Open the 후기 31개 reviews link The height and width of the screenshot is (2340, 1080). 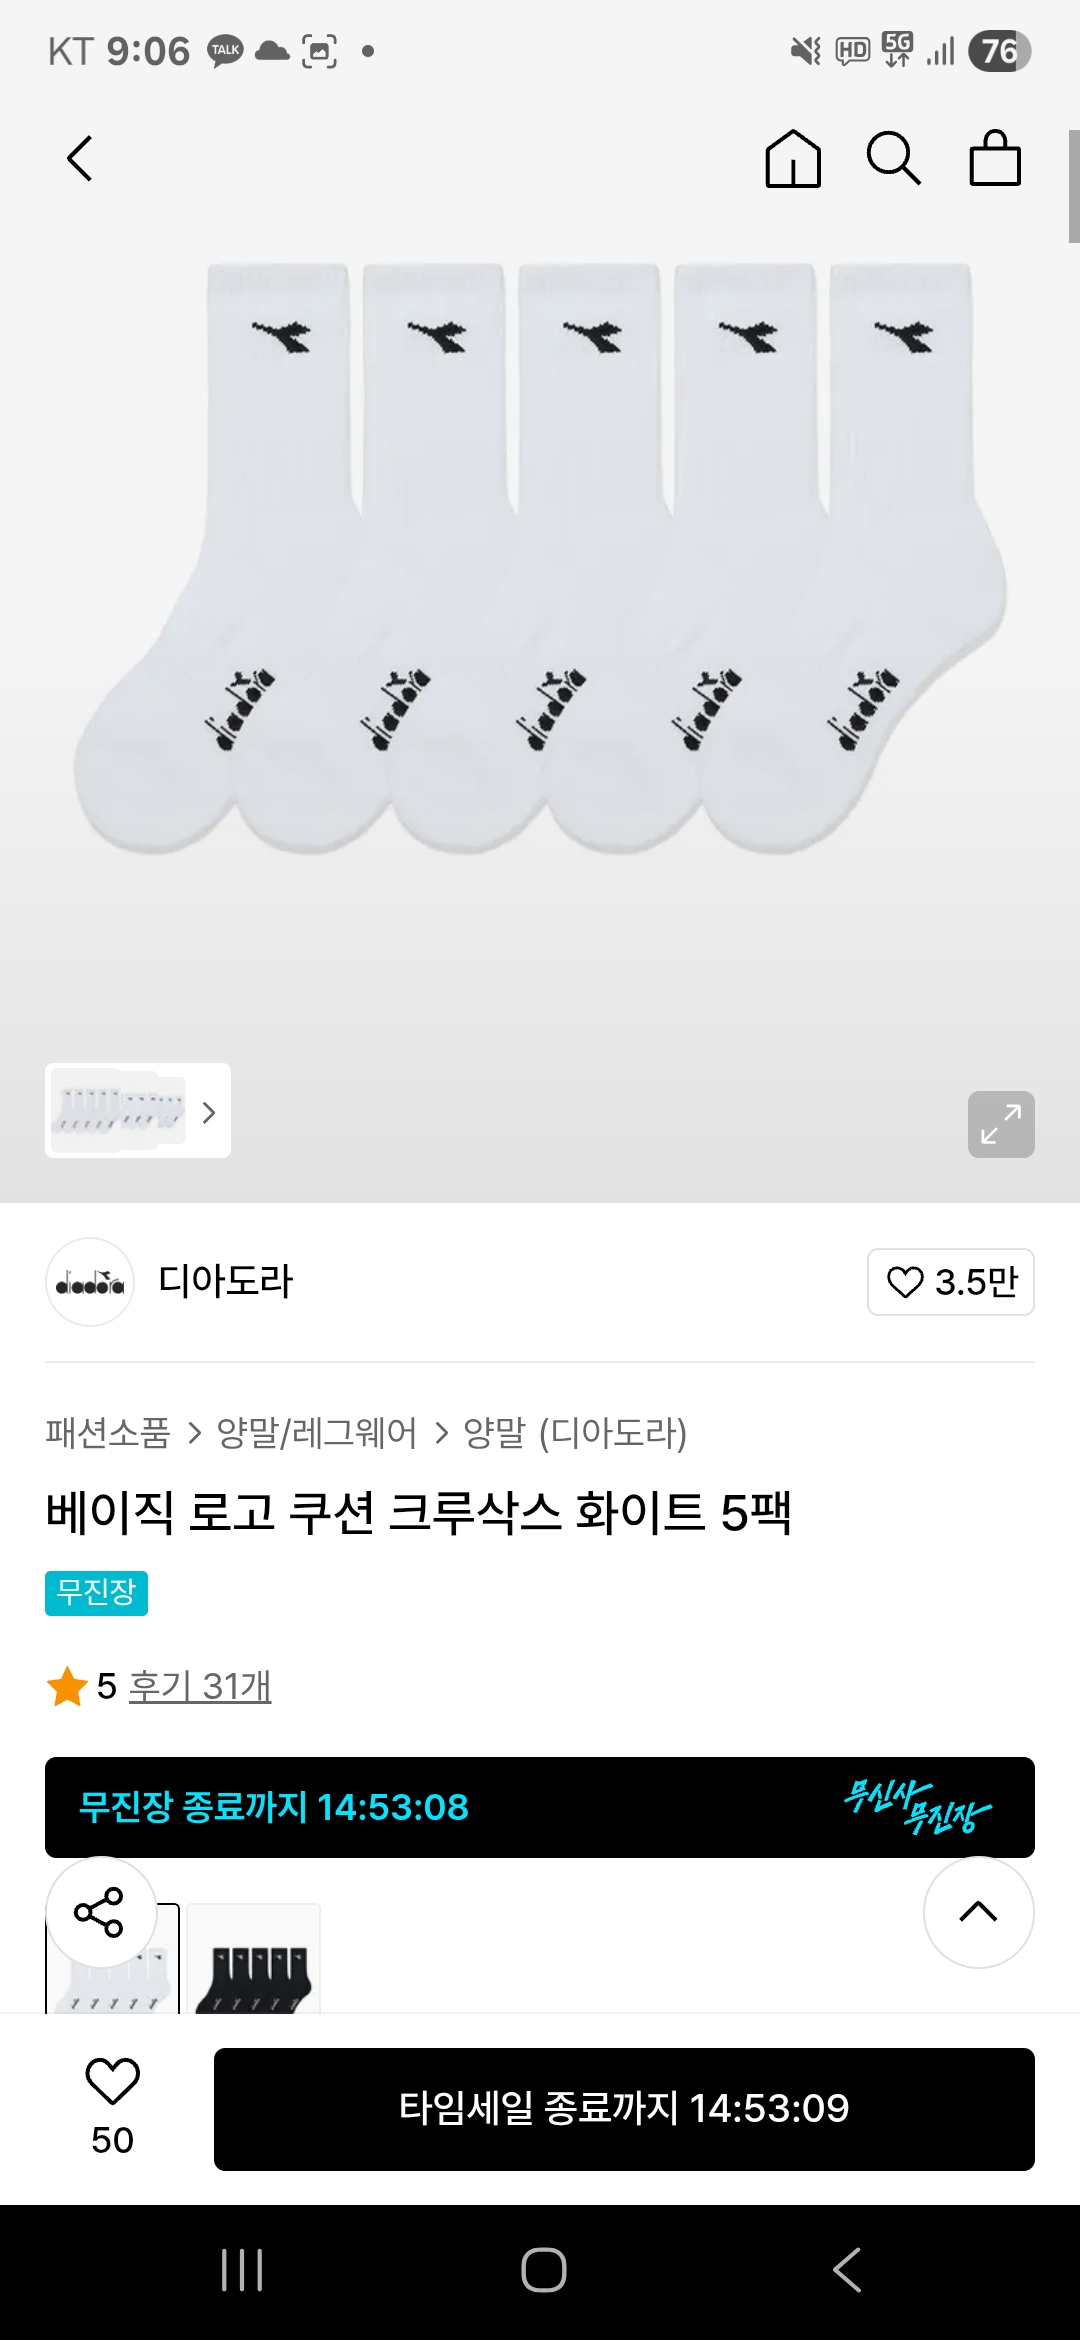pos(200,1687)
